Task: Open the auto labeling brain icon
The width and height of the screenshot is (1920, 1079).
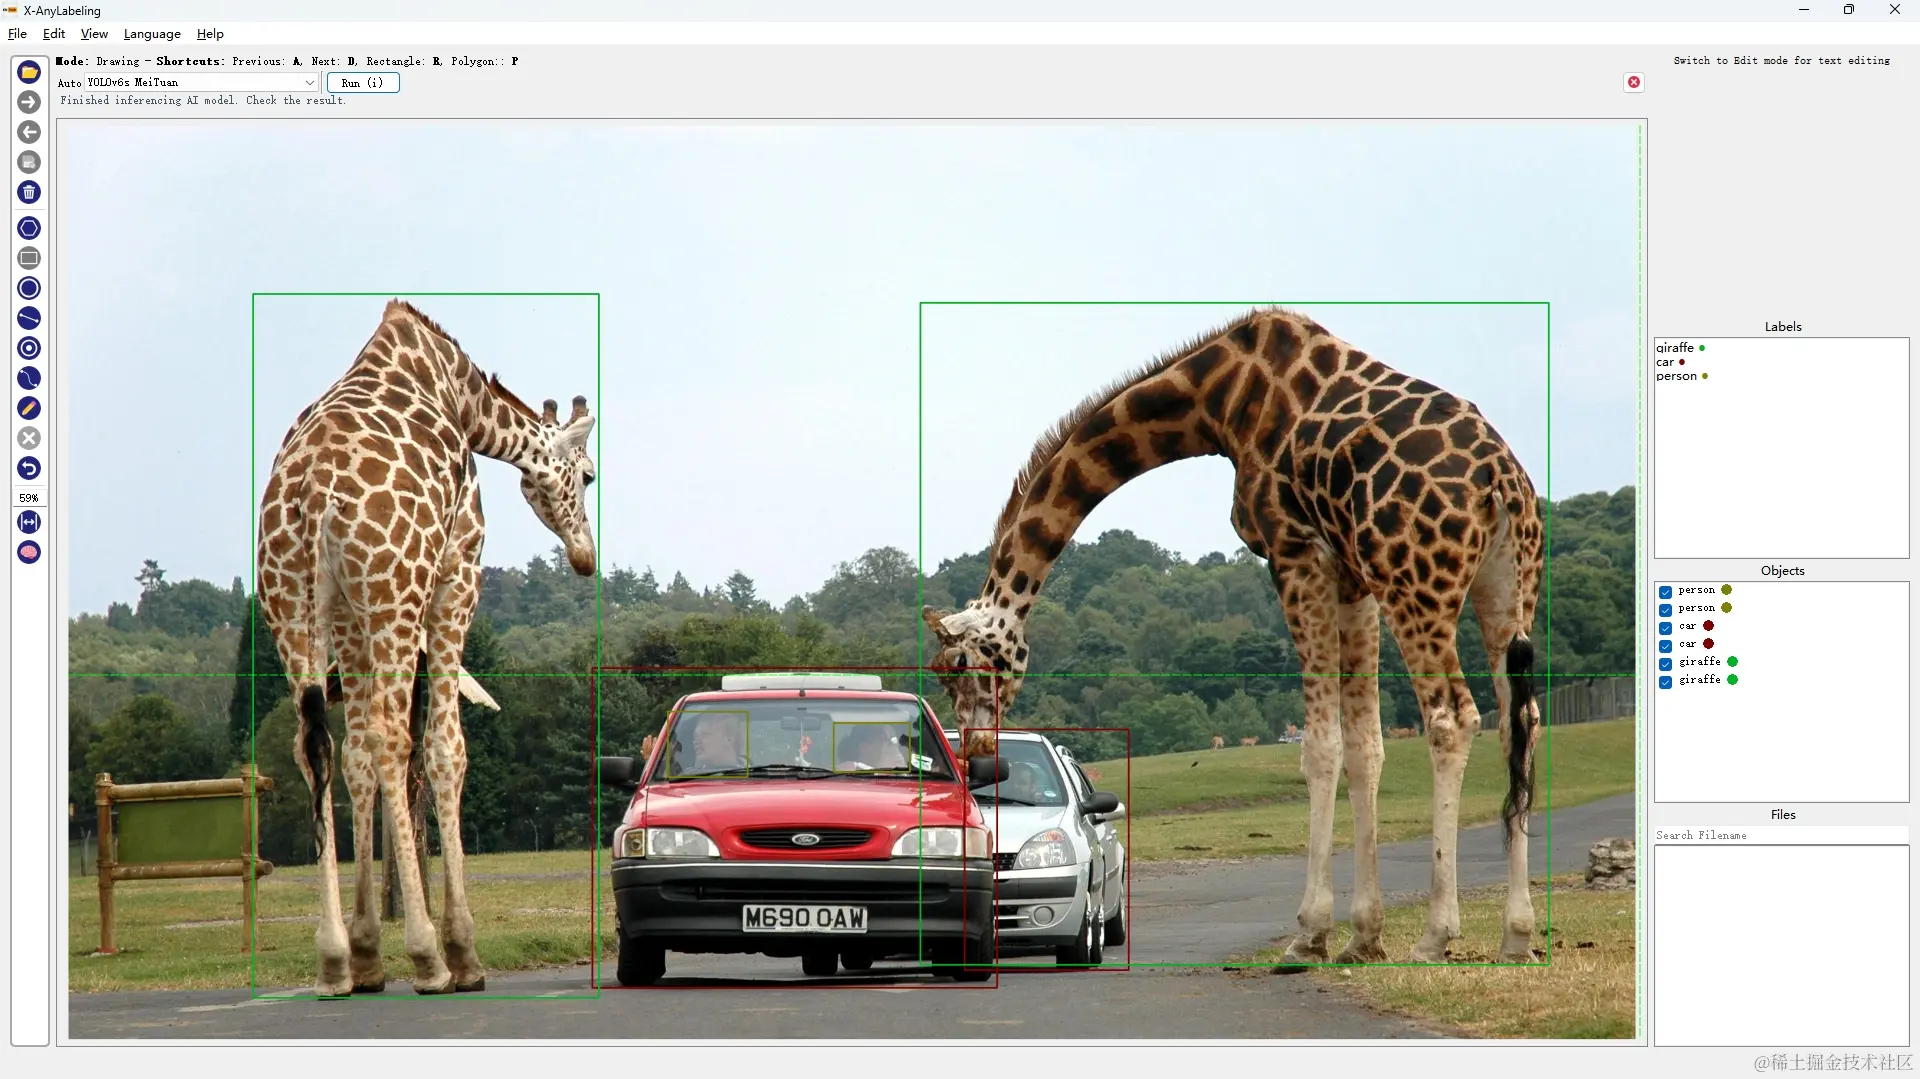Action: [29, 552]
